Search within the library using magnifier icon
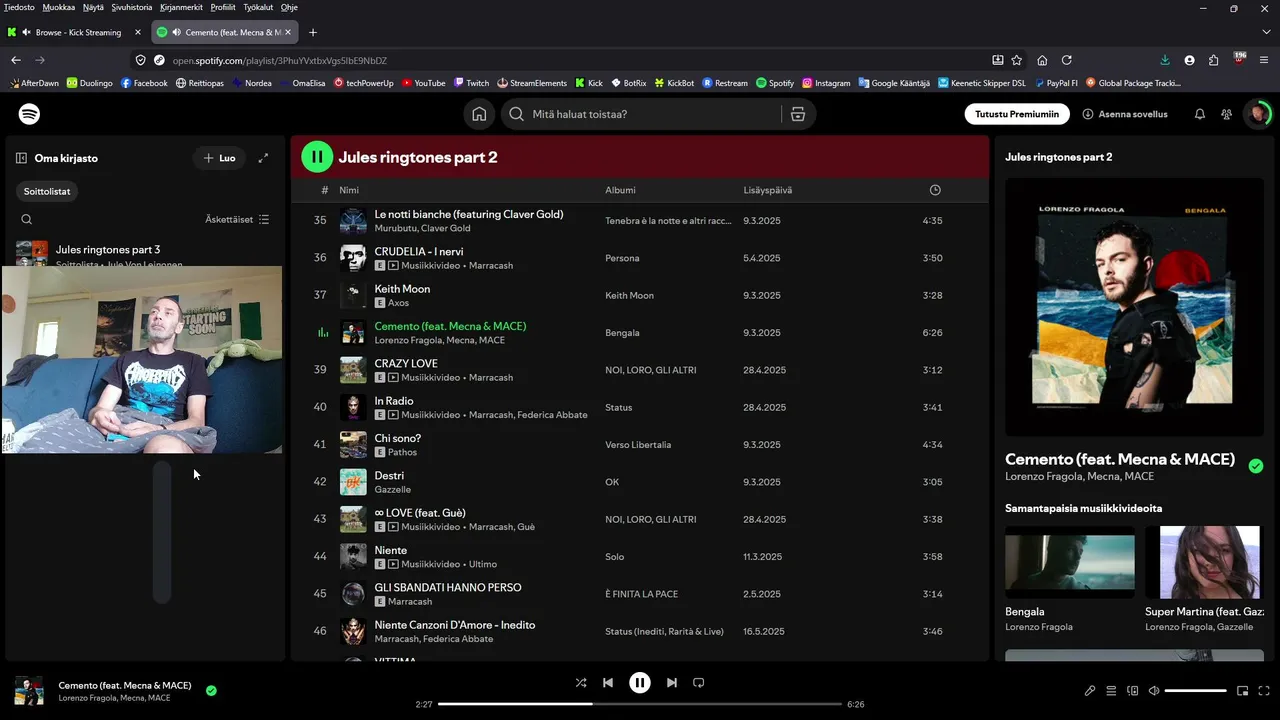Screen dimensions: 1280x720 point(27,219)
